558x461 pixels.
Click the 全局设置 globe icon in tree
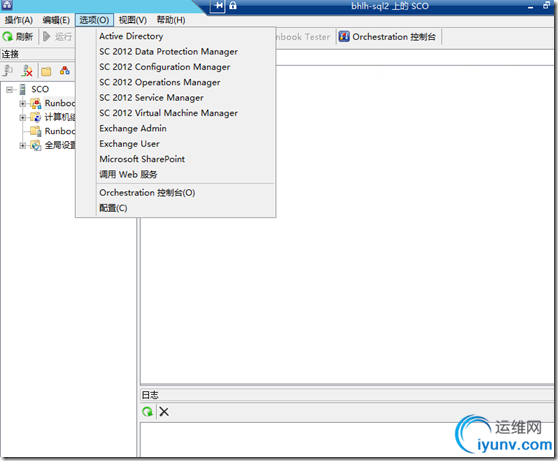(x=36, y=145)
